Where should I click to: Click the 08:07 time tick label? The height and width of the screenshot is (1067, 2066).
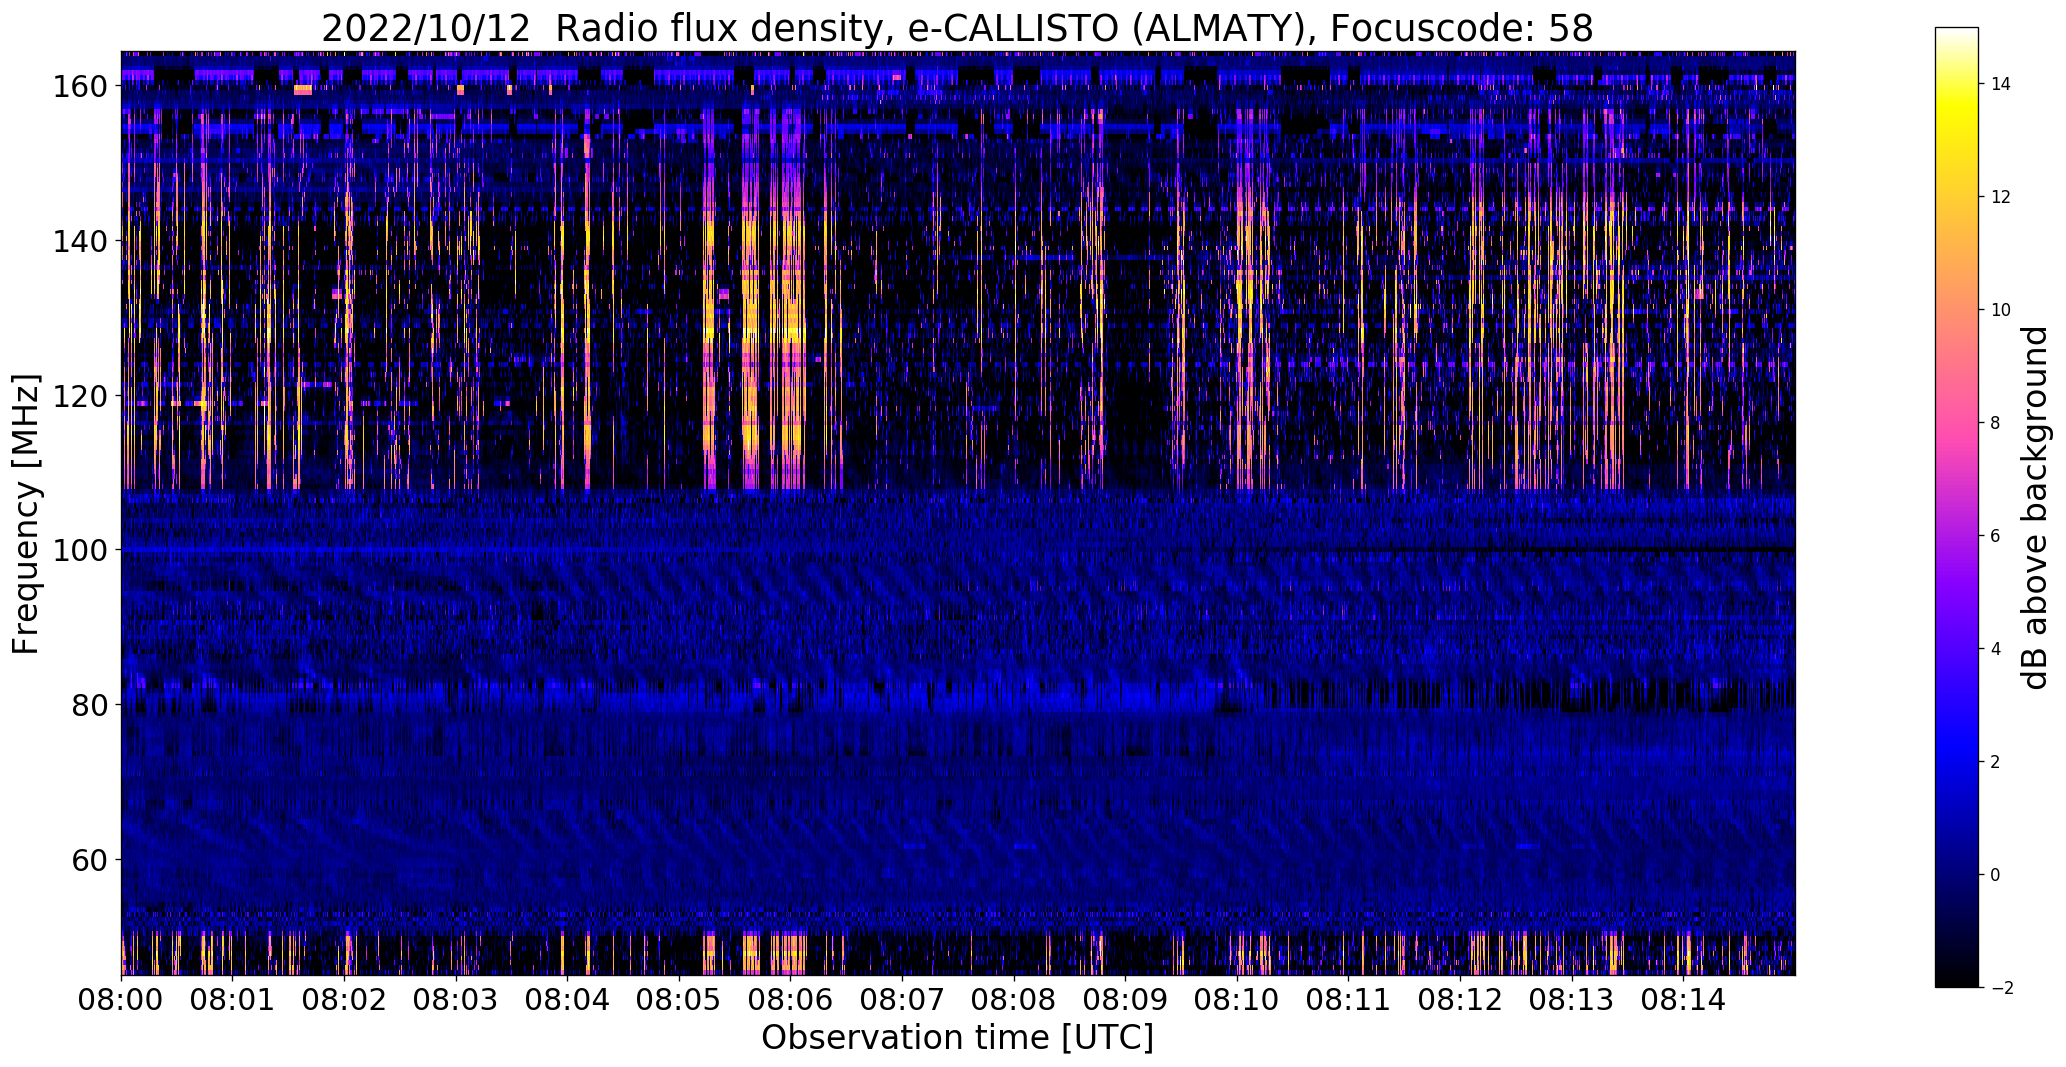tap(903, 999)
